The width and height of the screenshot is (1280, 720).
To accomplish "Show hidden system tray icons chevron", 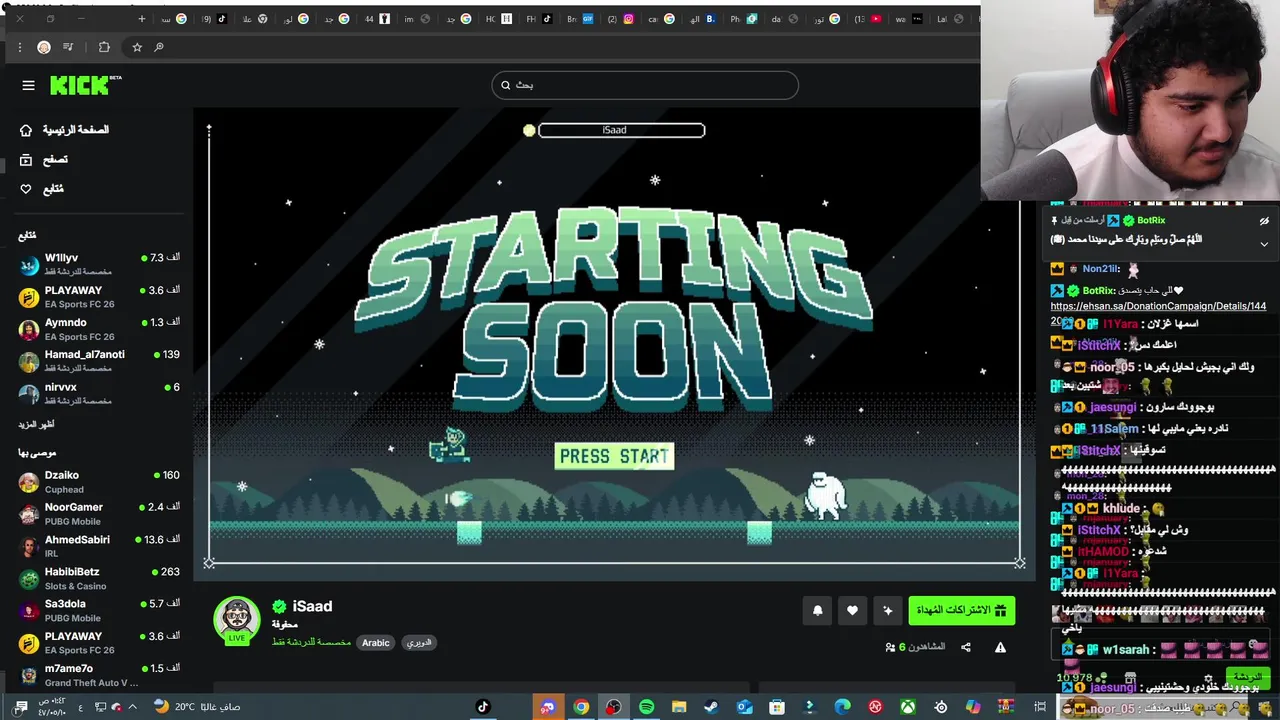I will click(x=132, y=707).
